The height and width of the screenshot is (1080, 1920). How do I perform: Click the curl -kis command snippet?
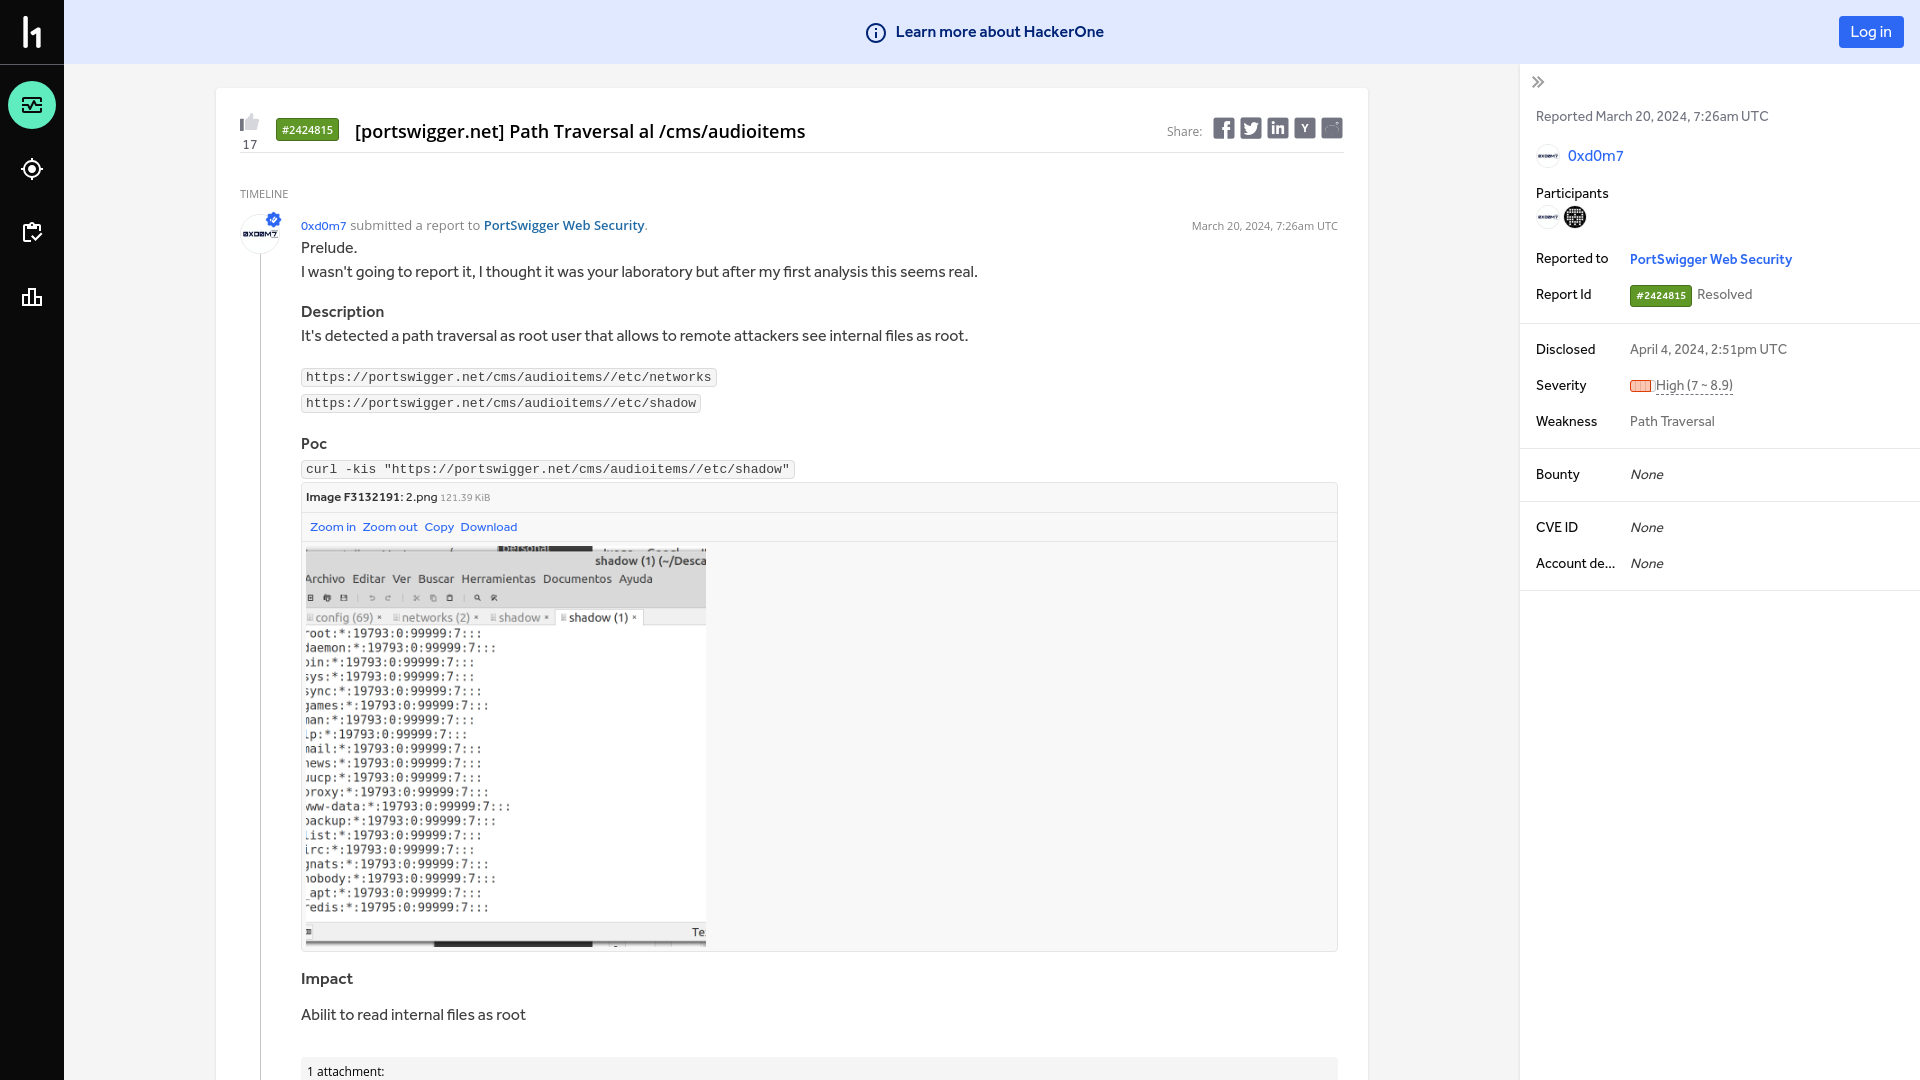click(x=548, y=469)
